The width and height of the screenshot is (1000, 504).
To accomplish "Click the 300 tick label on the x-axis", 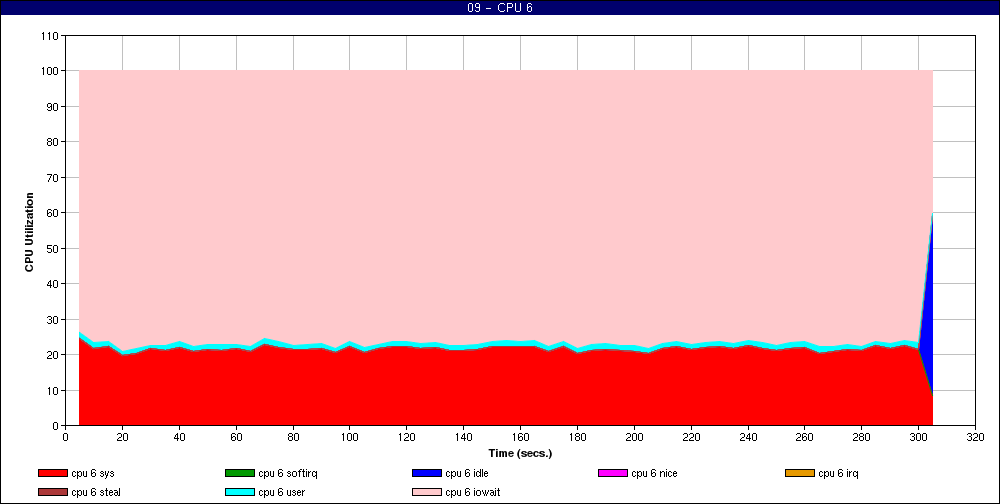I will tap(918, 438).
